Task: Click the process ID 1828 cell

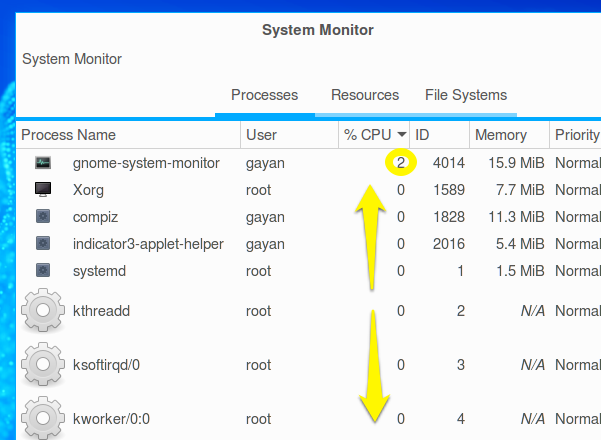Action: (x=448, y=217)
